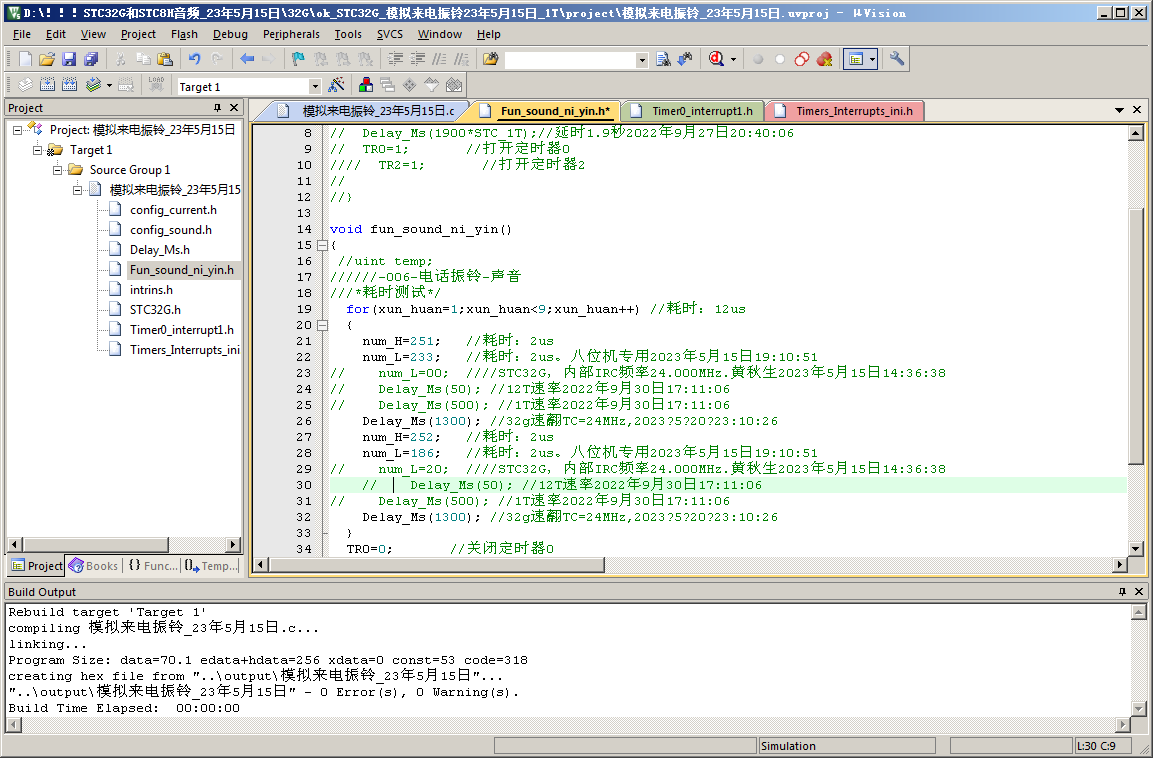1153x758 pixels.
Task: Open batch build
Action: pos(92,85)
